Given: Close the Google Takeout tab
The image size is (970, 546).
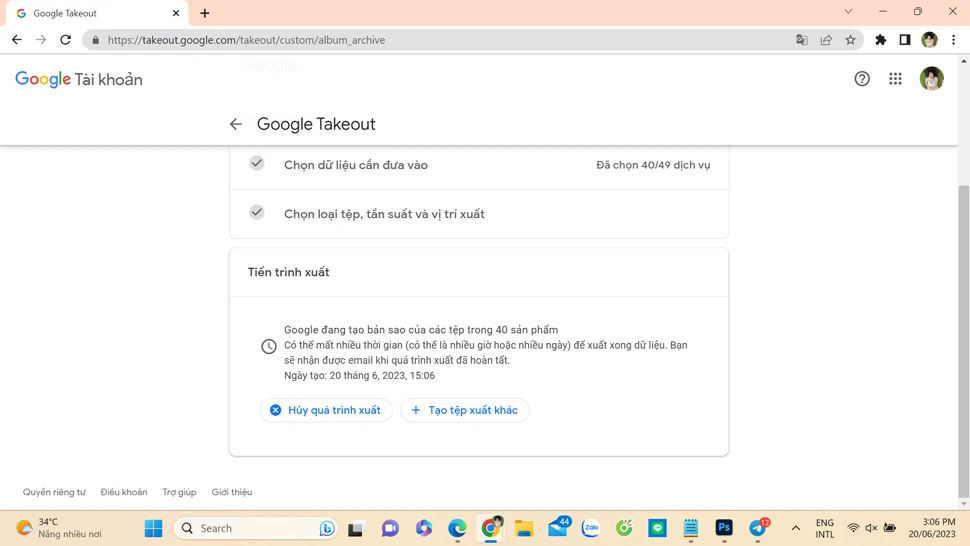Looking at the screenshot, I should click(x=176, y=13).
